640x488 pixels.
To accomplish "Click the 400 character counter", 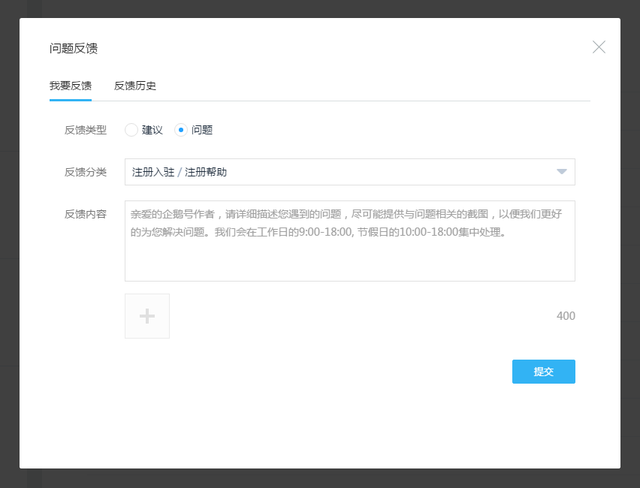I will (x=566, y=316).
